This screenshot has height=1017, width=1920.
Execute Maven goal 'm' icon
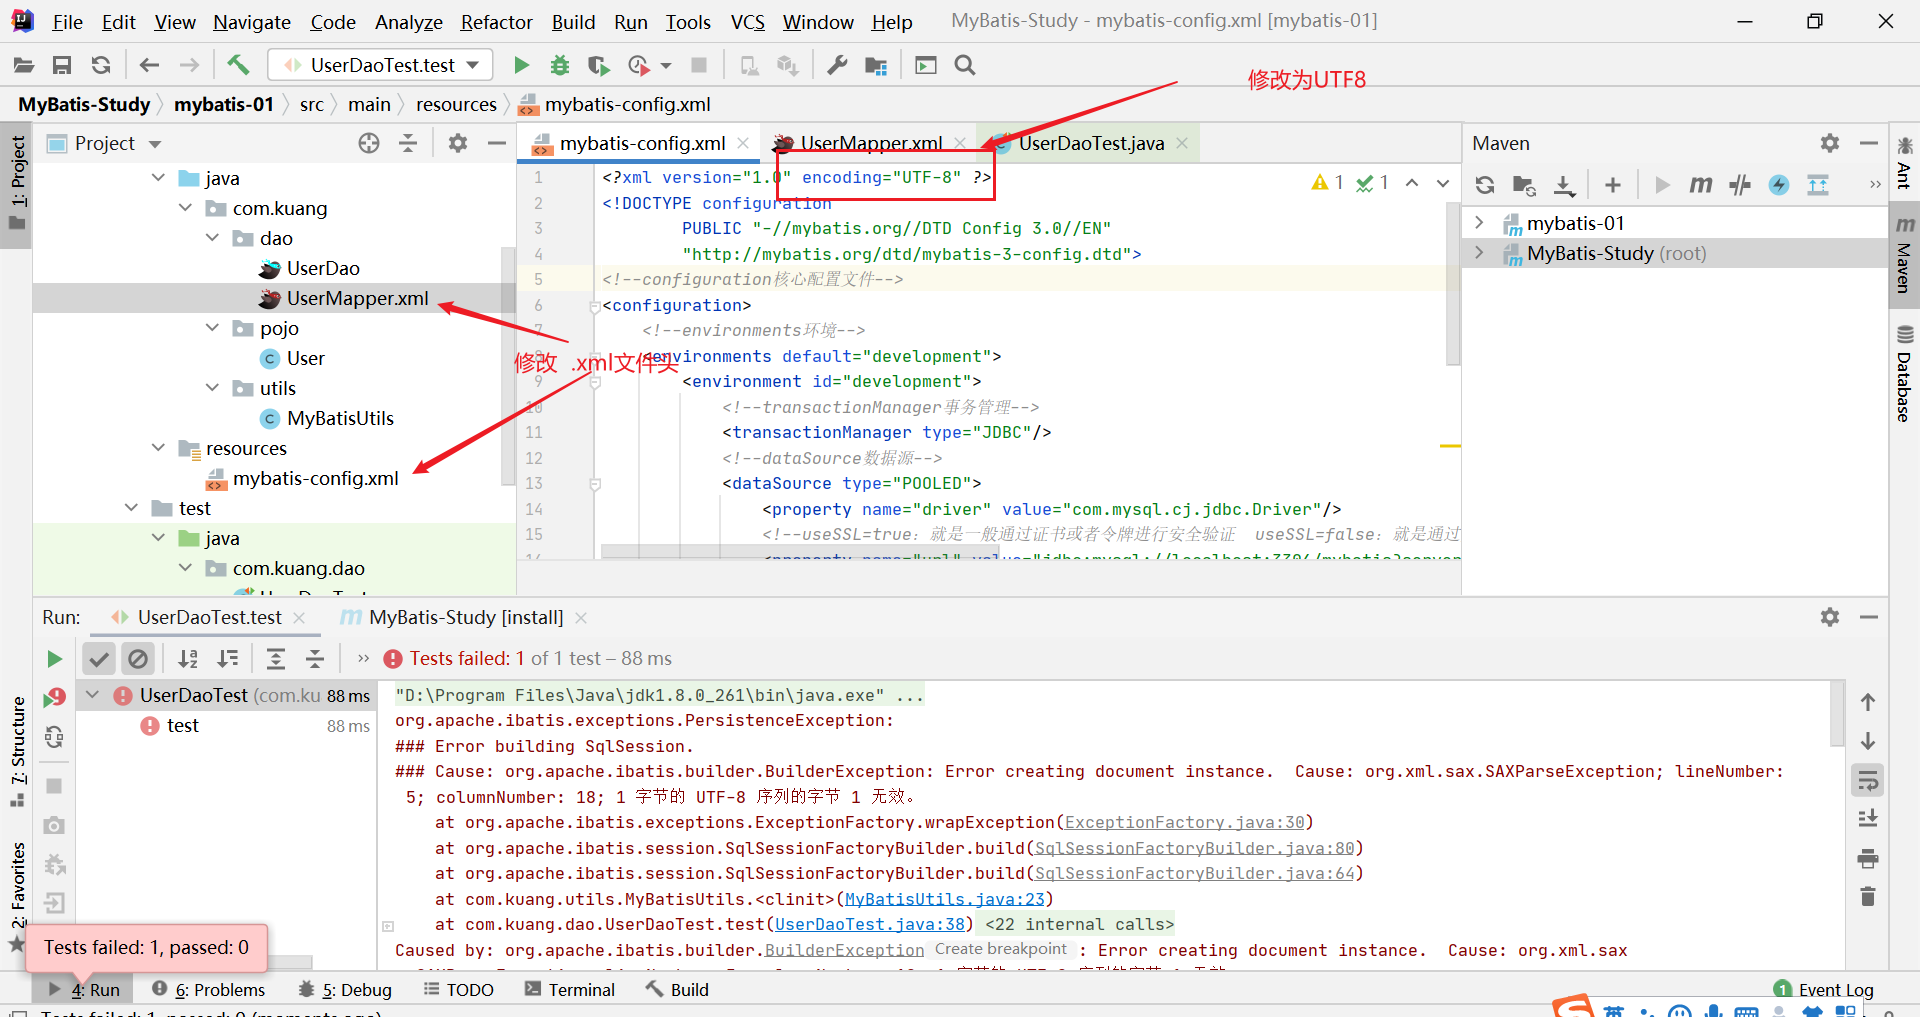pos(1700,185)
